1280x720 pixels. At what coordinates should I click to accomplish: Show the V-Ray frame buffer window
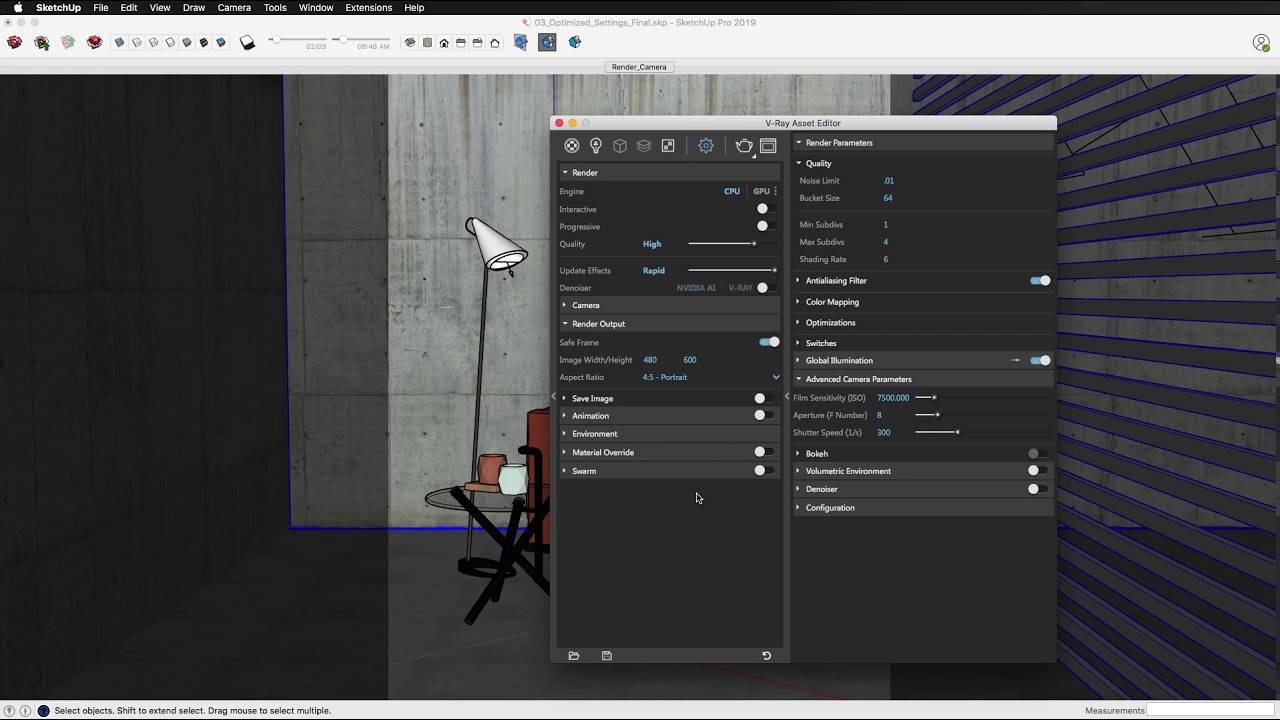coord(768,146)
